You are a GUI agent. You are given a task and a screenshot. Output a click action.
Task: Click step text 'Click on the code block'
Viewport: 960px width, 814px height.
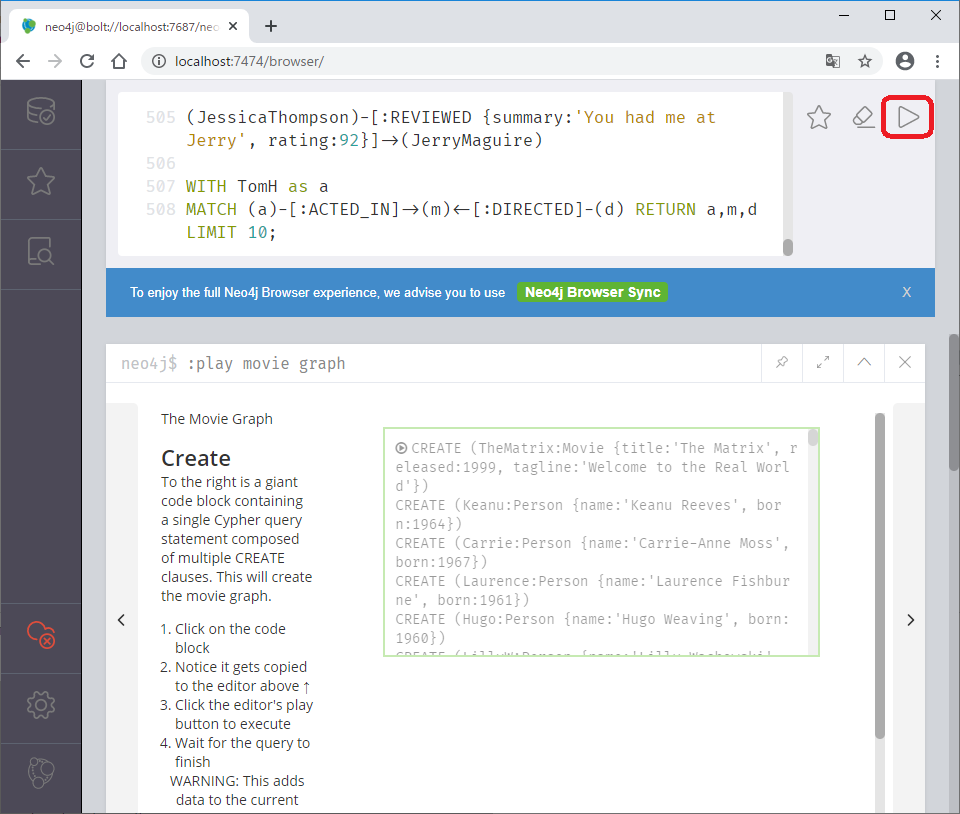(x=230, y=638)
